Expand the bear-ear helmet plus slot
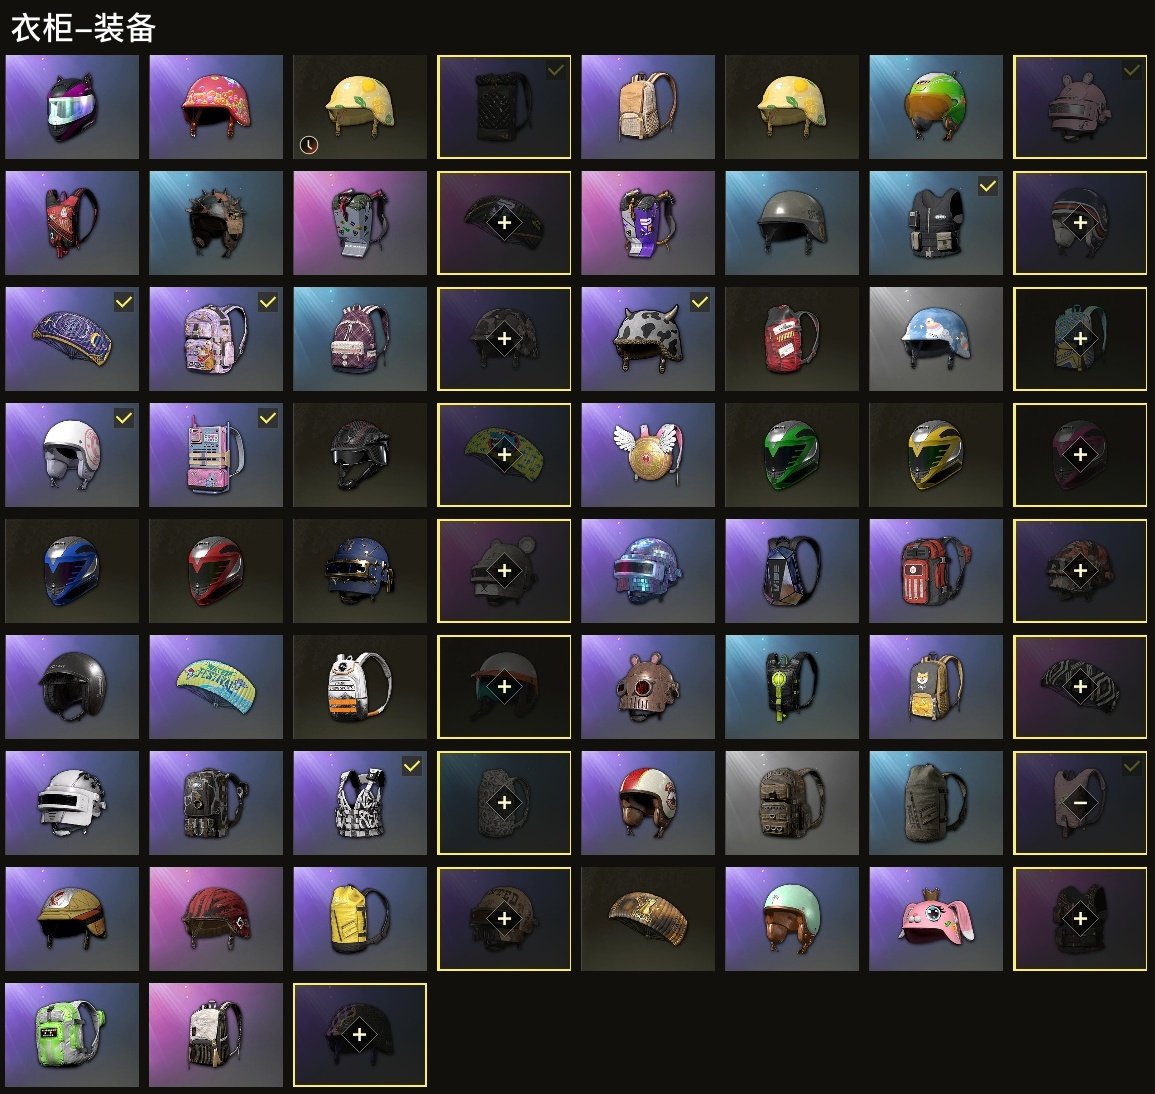Screen dimensions: 1155x1094 pyautogui.click(x=504, y=571)
